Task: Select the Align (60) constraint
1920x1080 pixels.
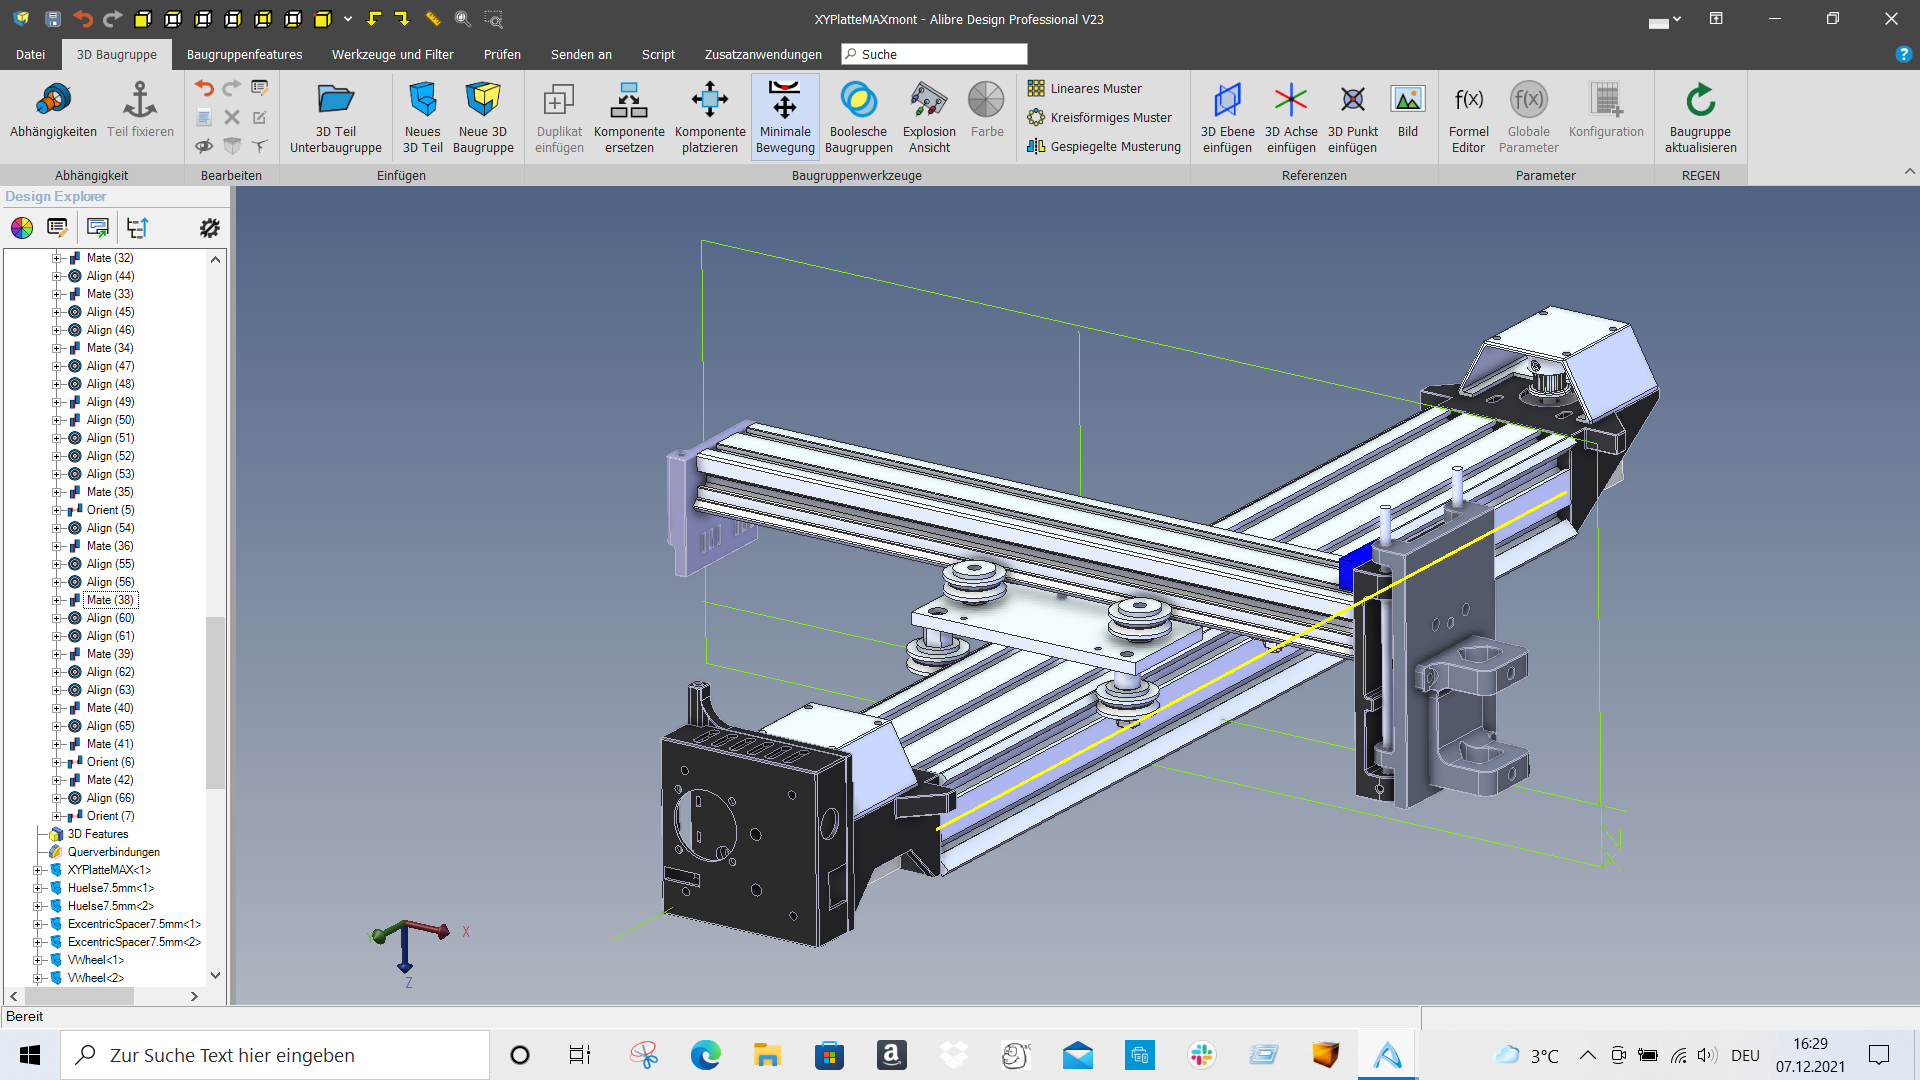Action: pos(110,618)
